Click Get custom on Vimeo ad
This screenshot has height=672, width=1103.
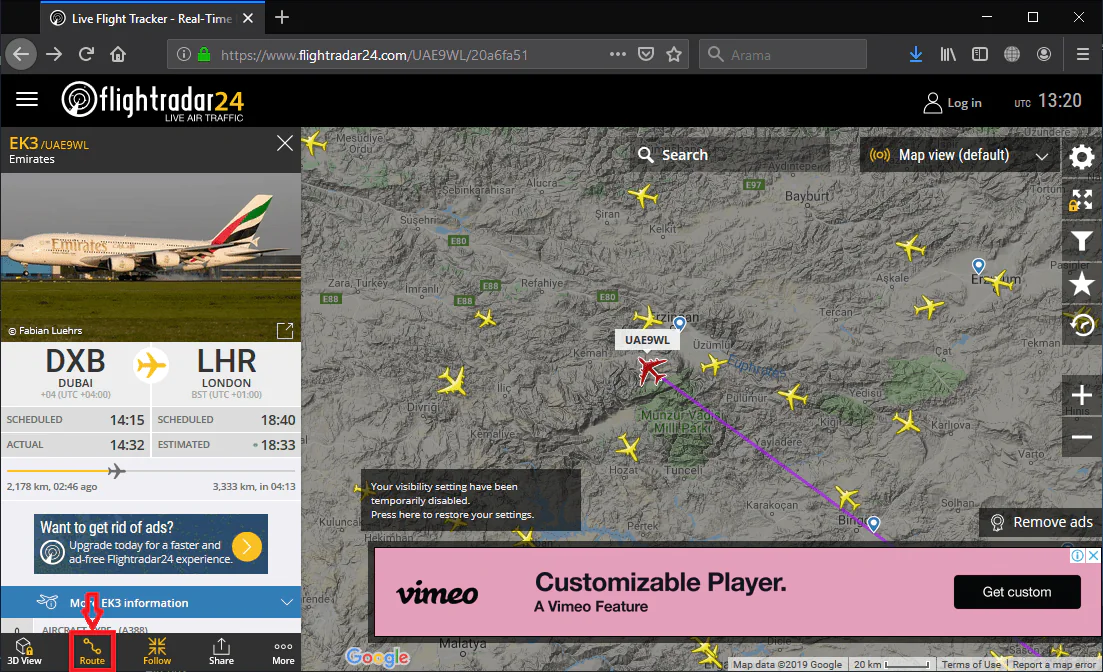[1016, 592]
